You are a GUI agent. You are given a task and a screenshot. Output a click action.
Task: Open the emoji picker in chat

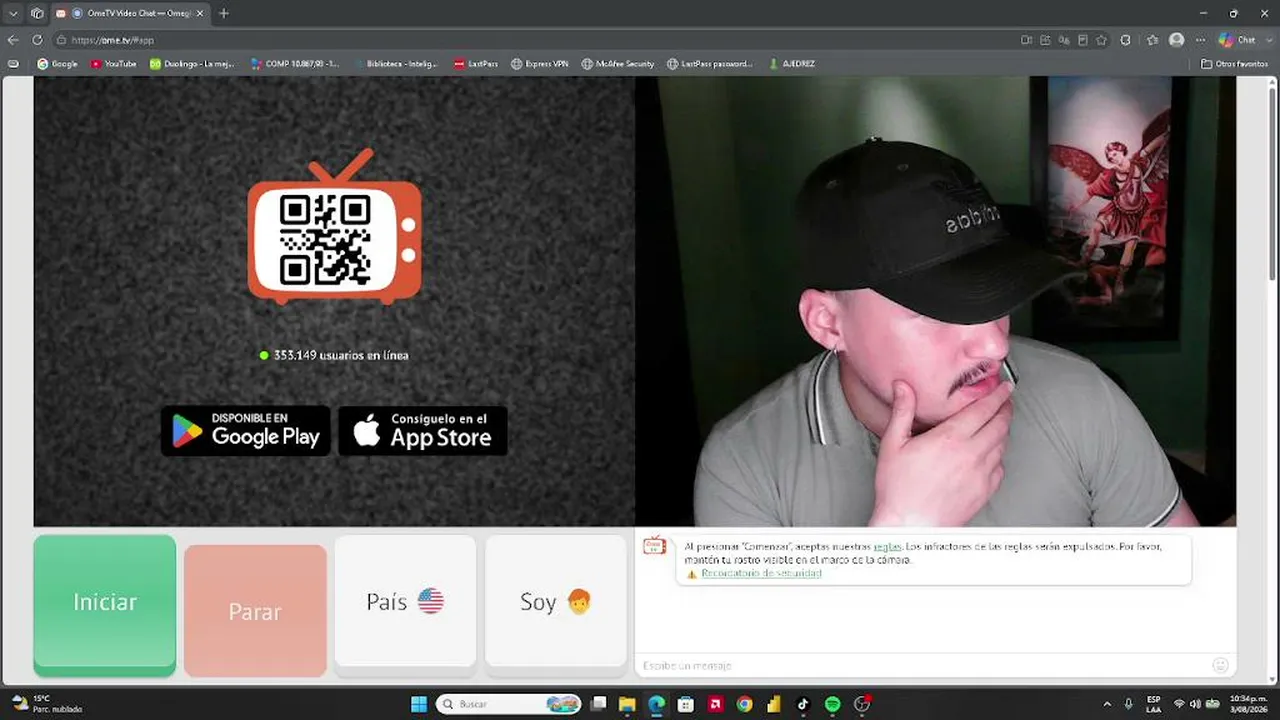click(x=1220, y=665)
